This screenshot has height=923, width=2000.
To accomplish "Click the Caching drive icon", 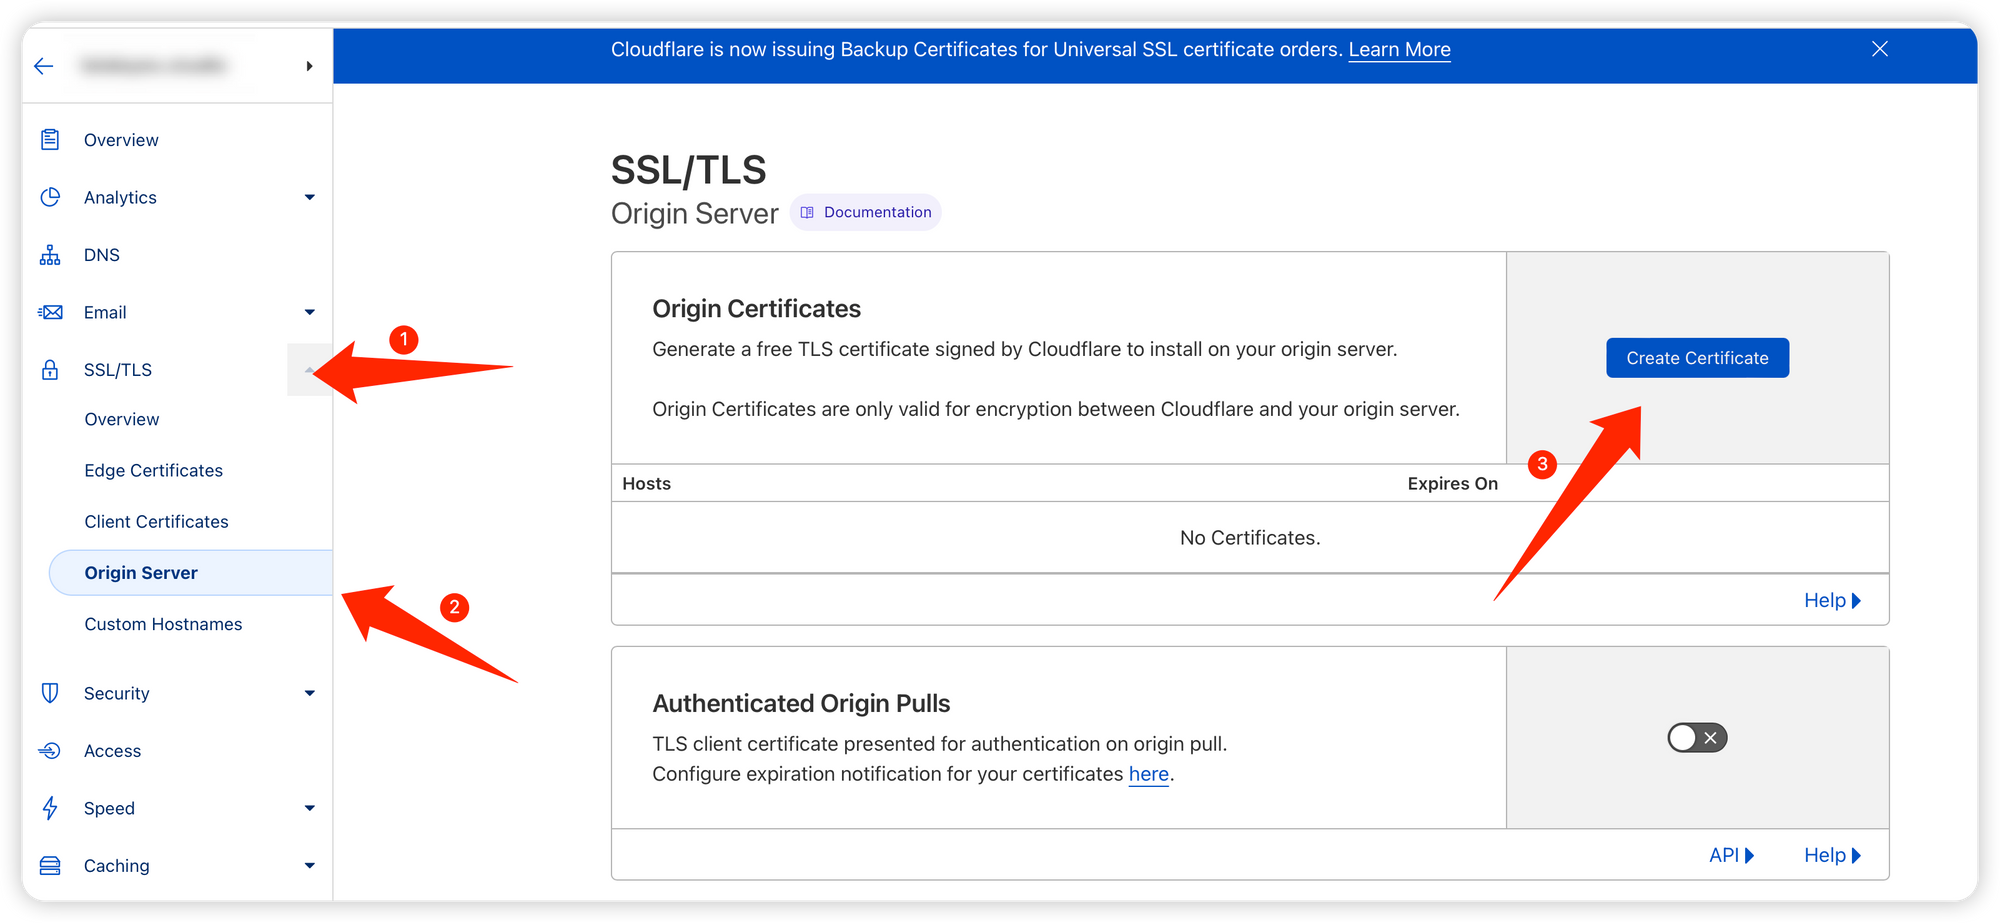I will coord(50,866).
